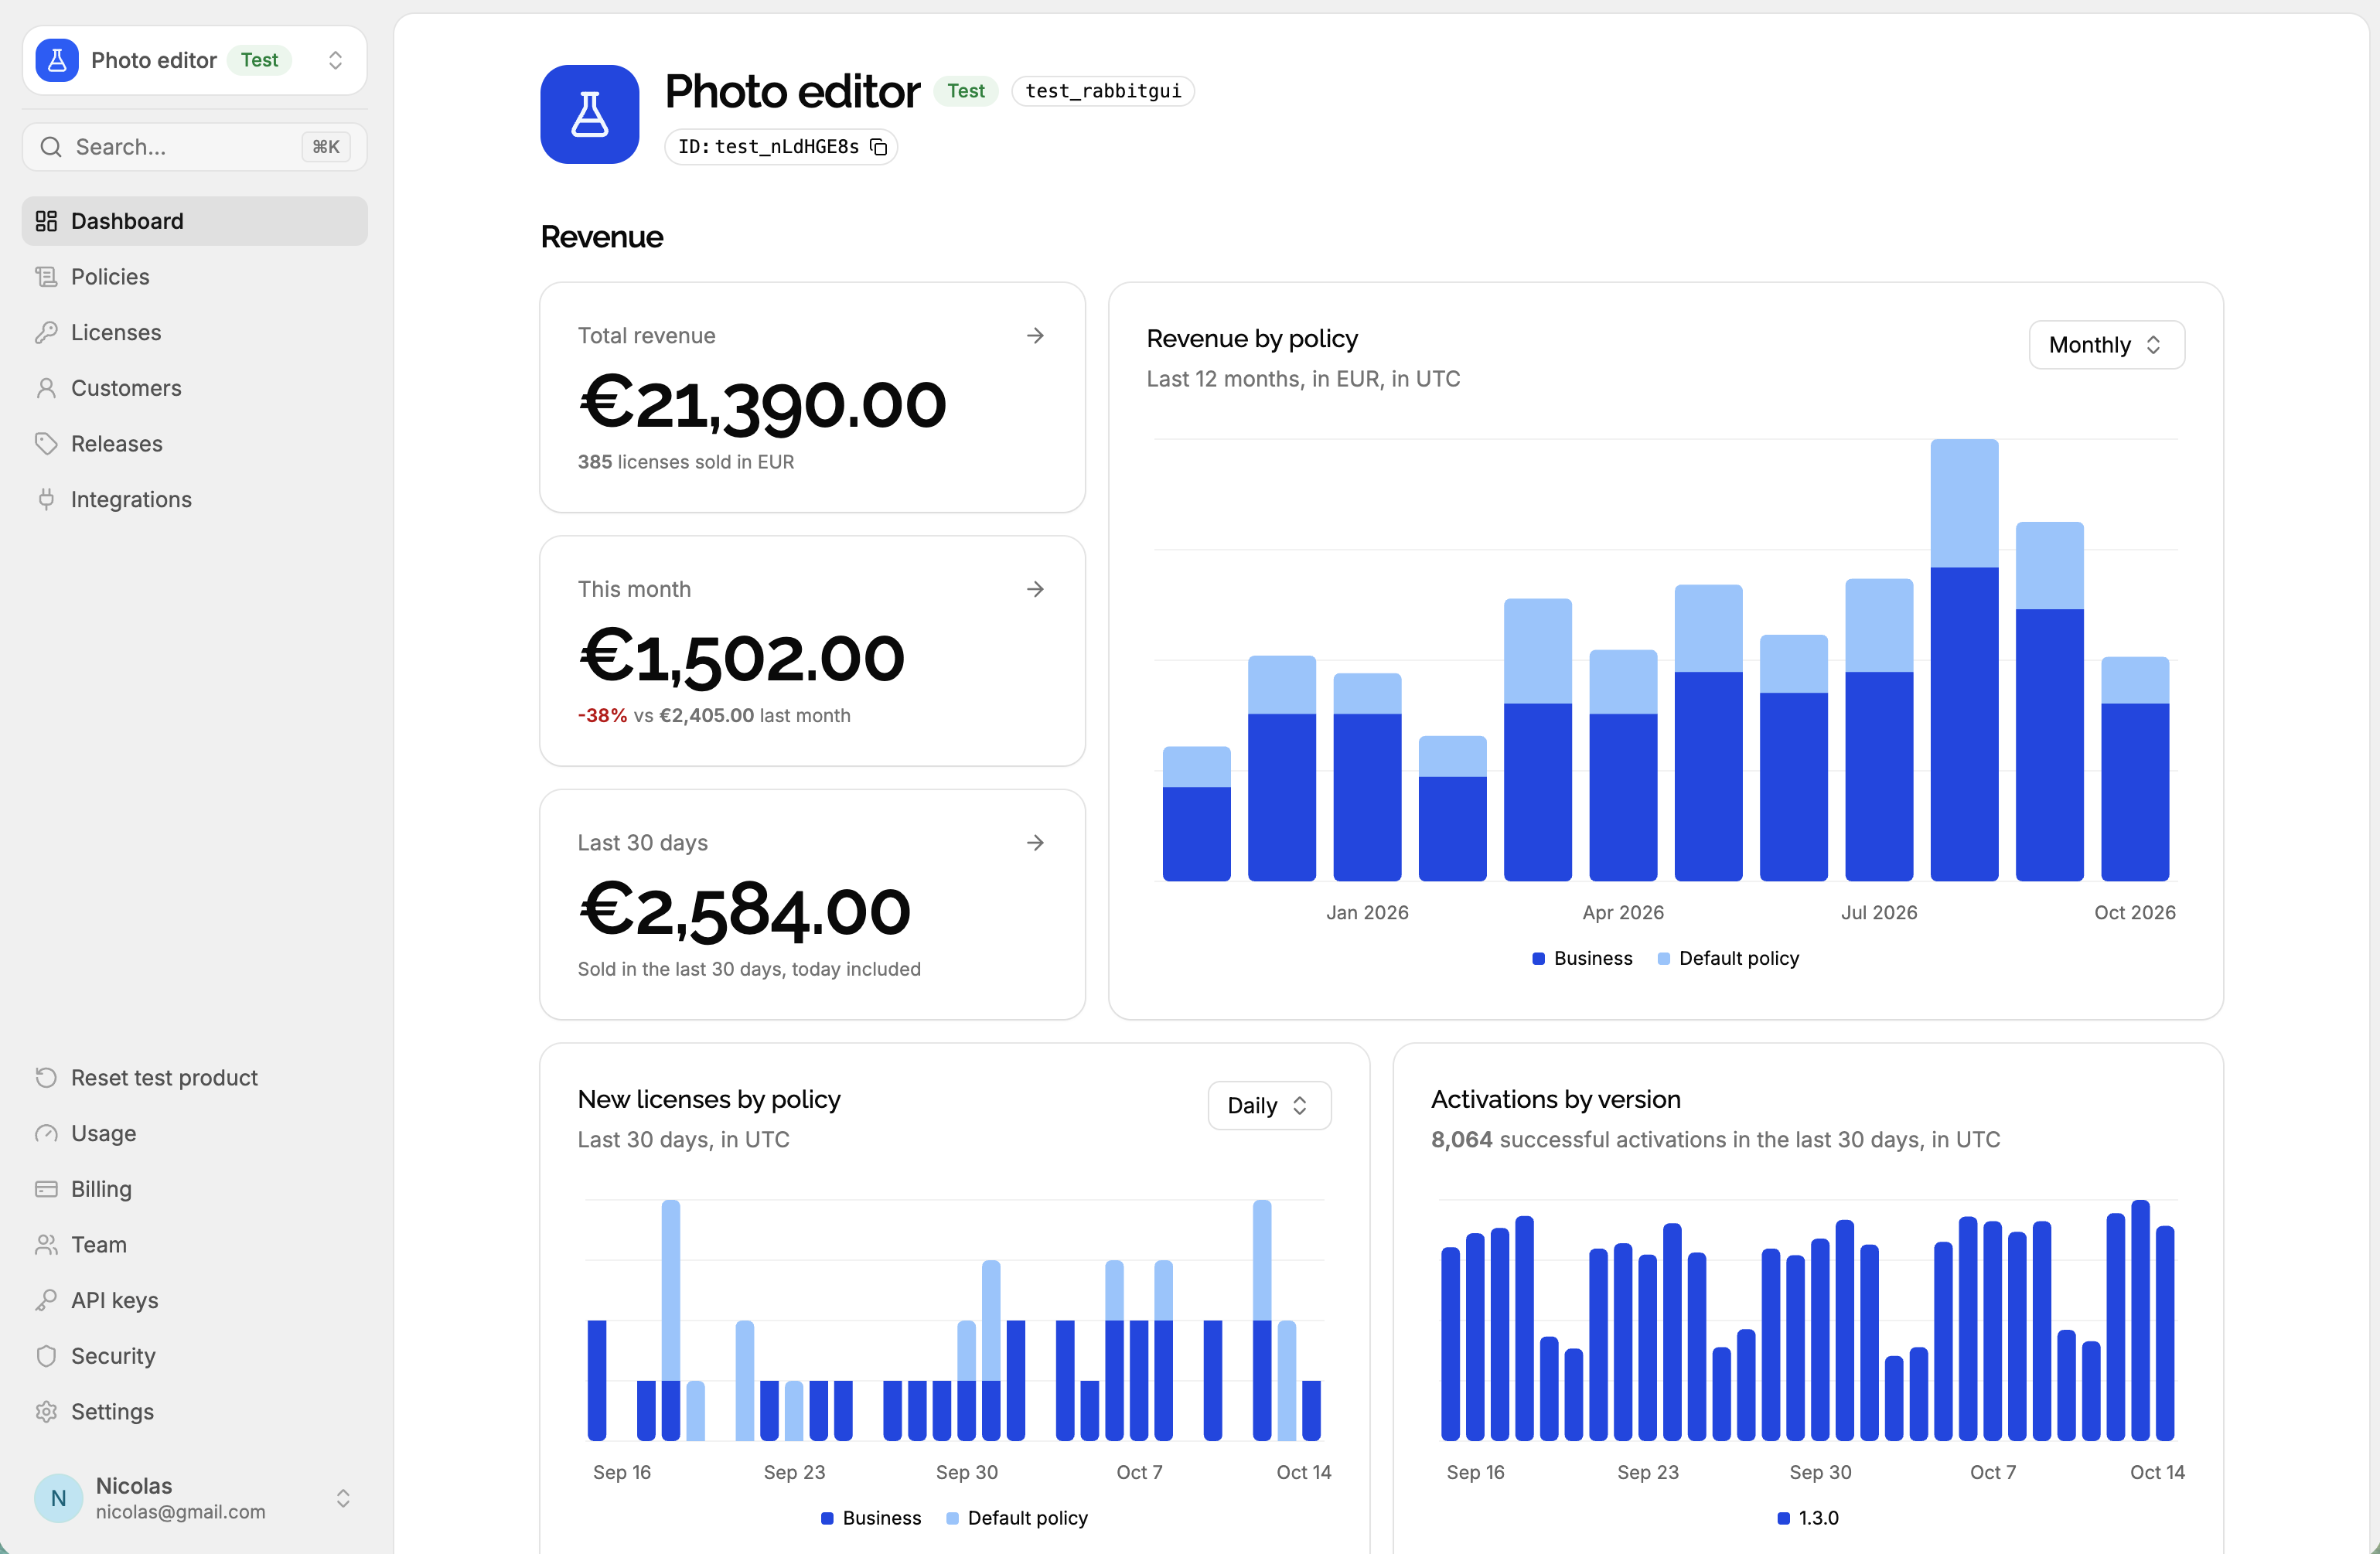This screenshot has height=1554, width=2380.
Task: Click the Reset test product icon
Action: click(46, 1077)
